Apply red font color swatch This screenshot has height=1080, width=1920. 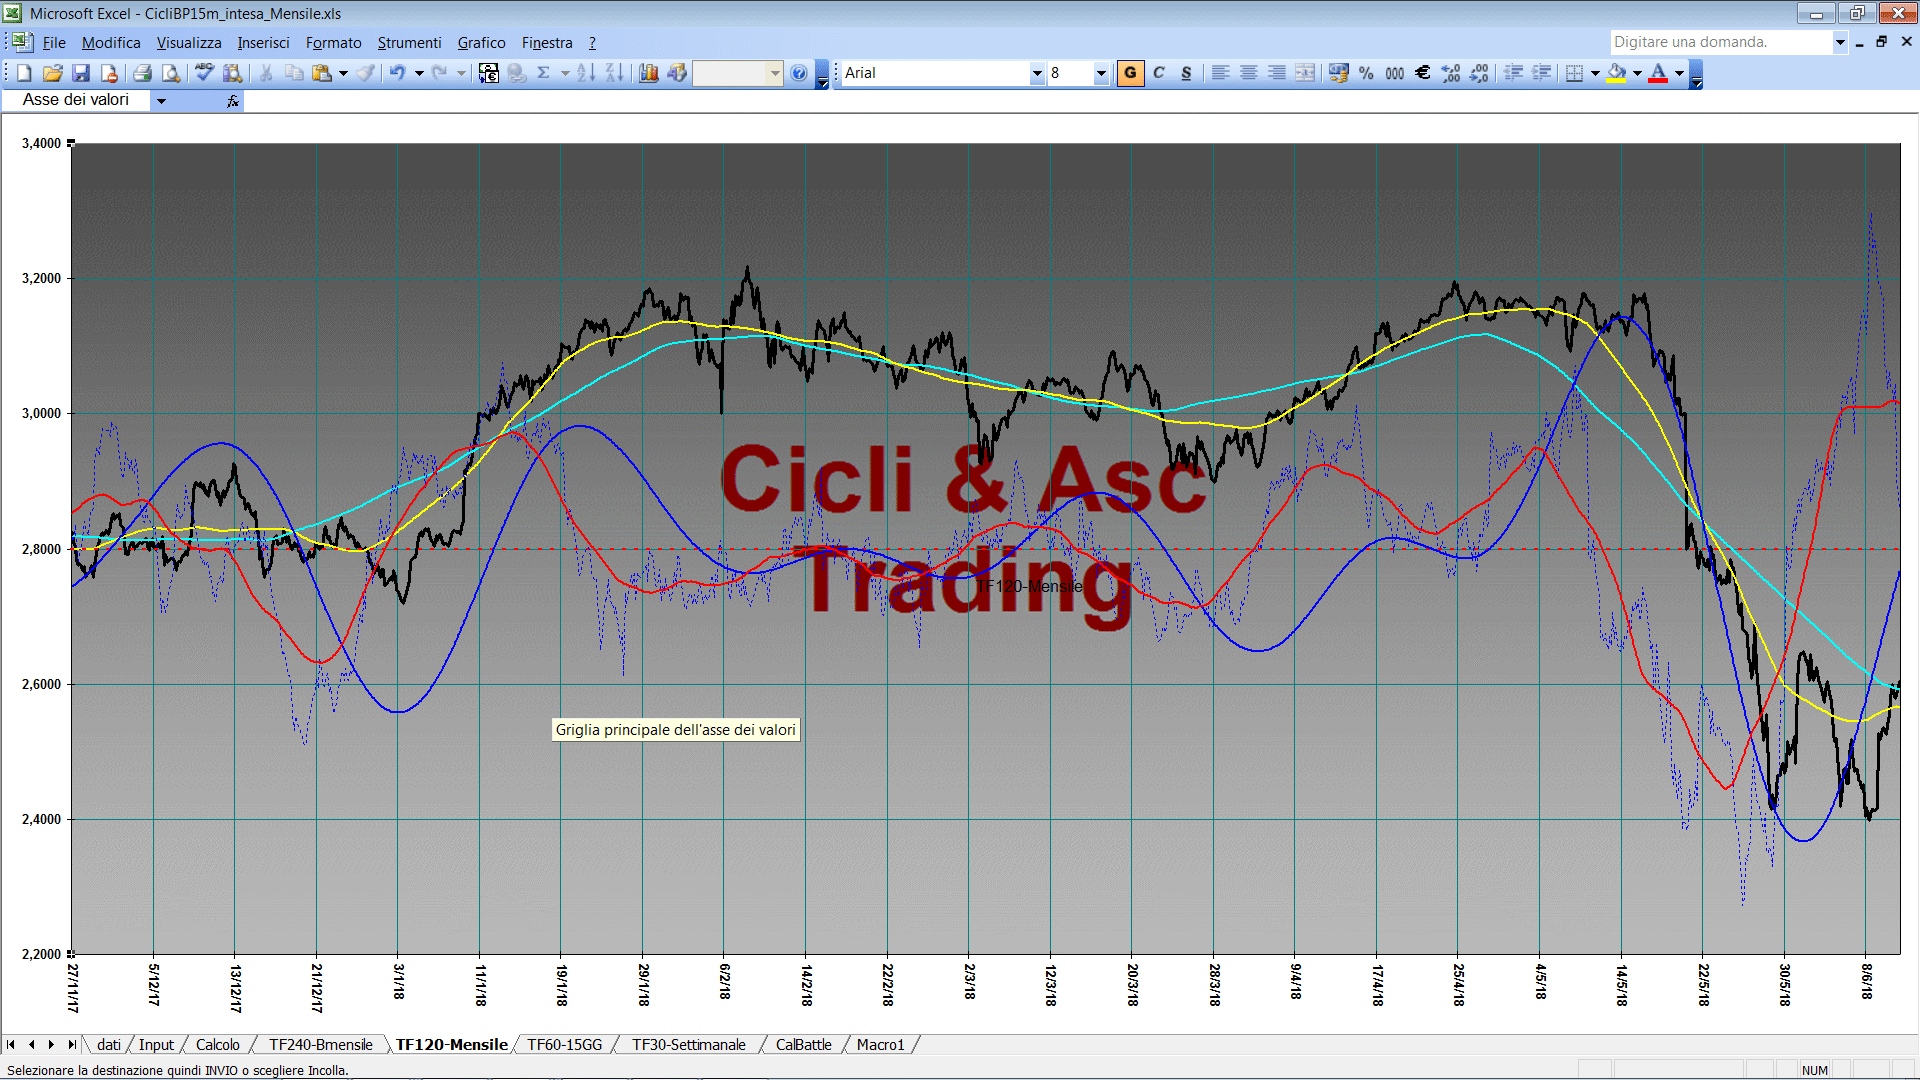click(1658, 73)
